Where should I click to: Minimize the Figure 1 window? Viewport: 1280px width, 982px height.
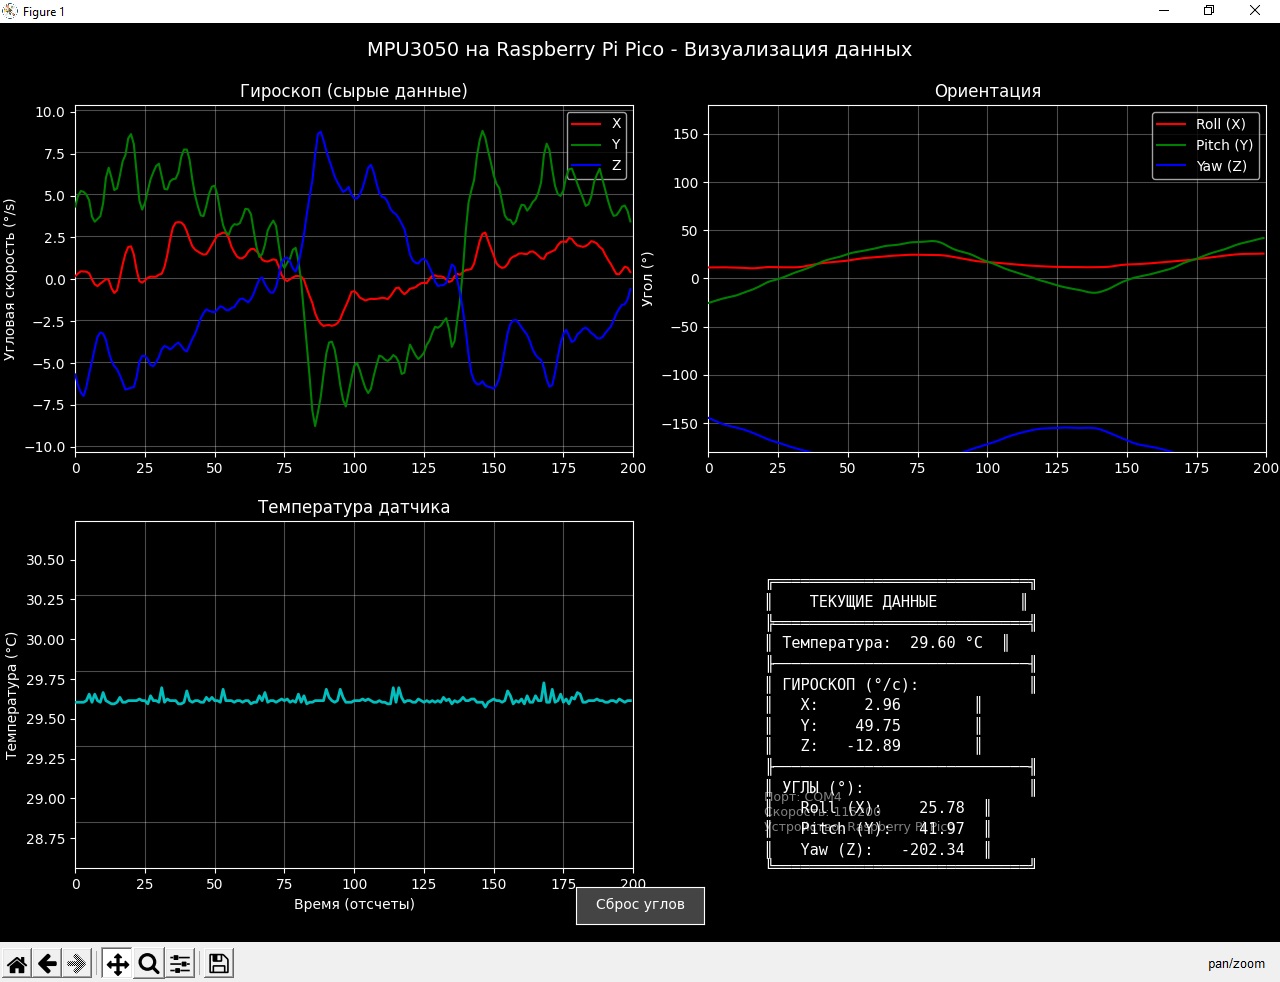tap(1164, 11)
